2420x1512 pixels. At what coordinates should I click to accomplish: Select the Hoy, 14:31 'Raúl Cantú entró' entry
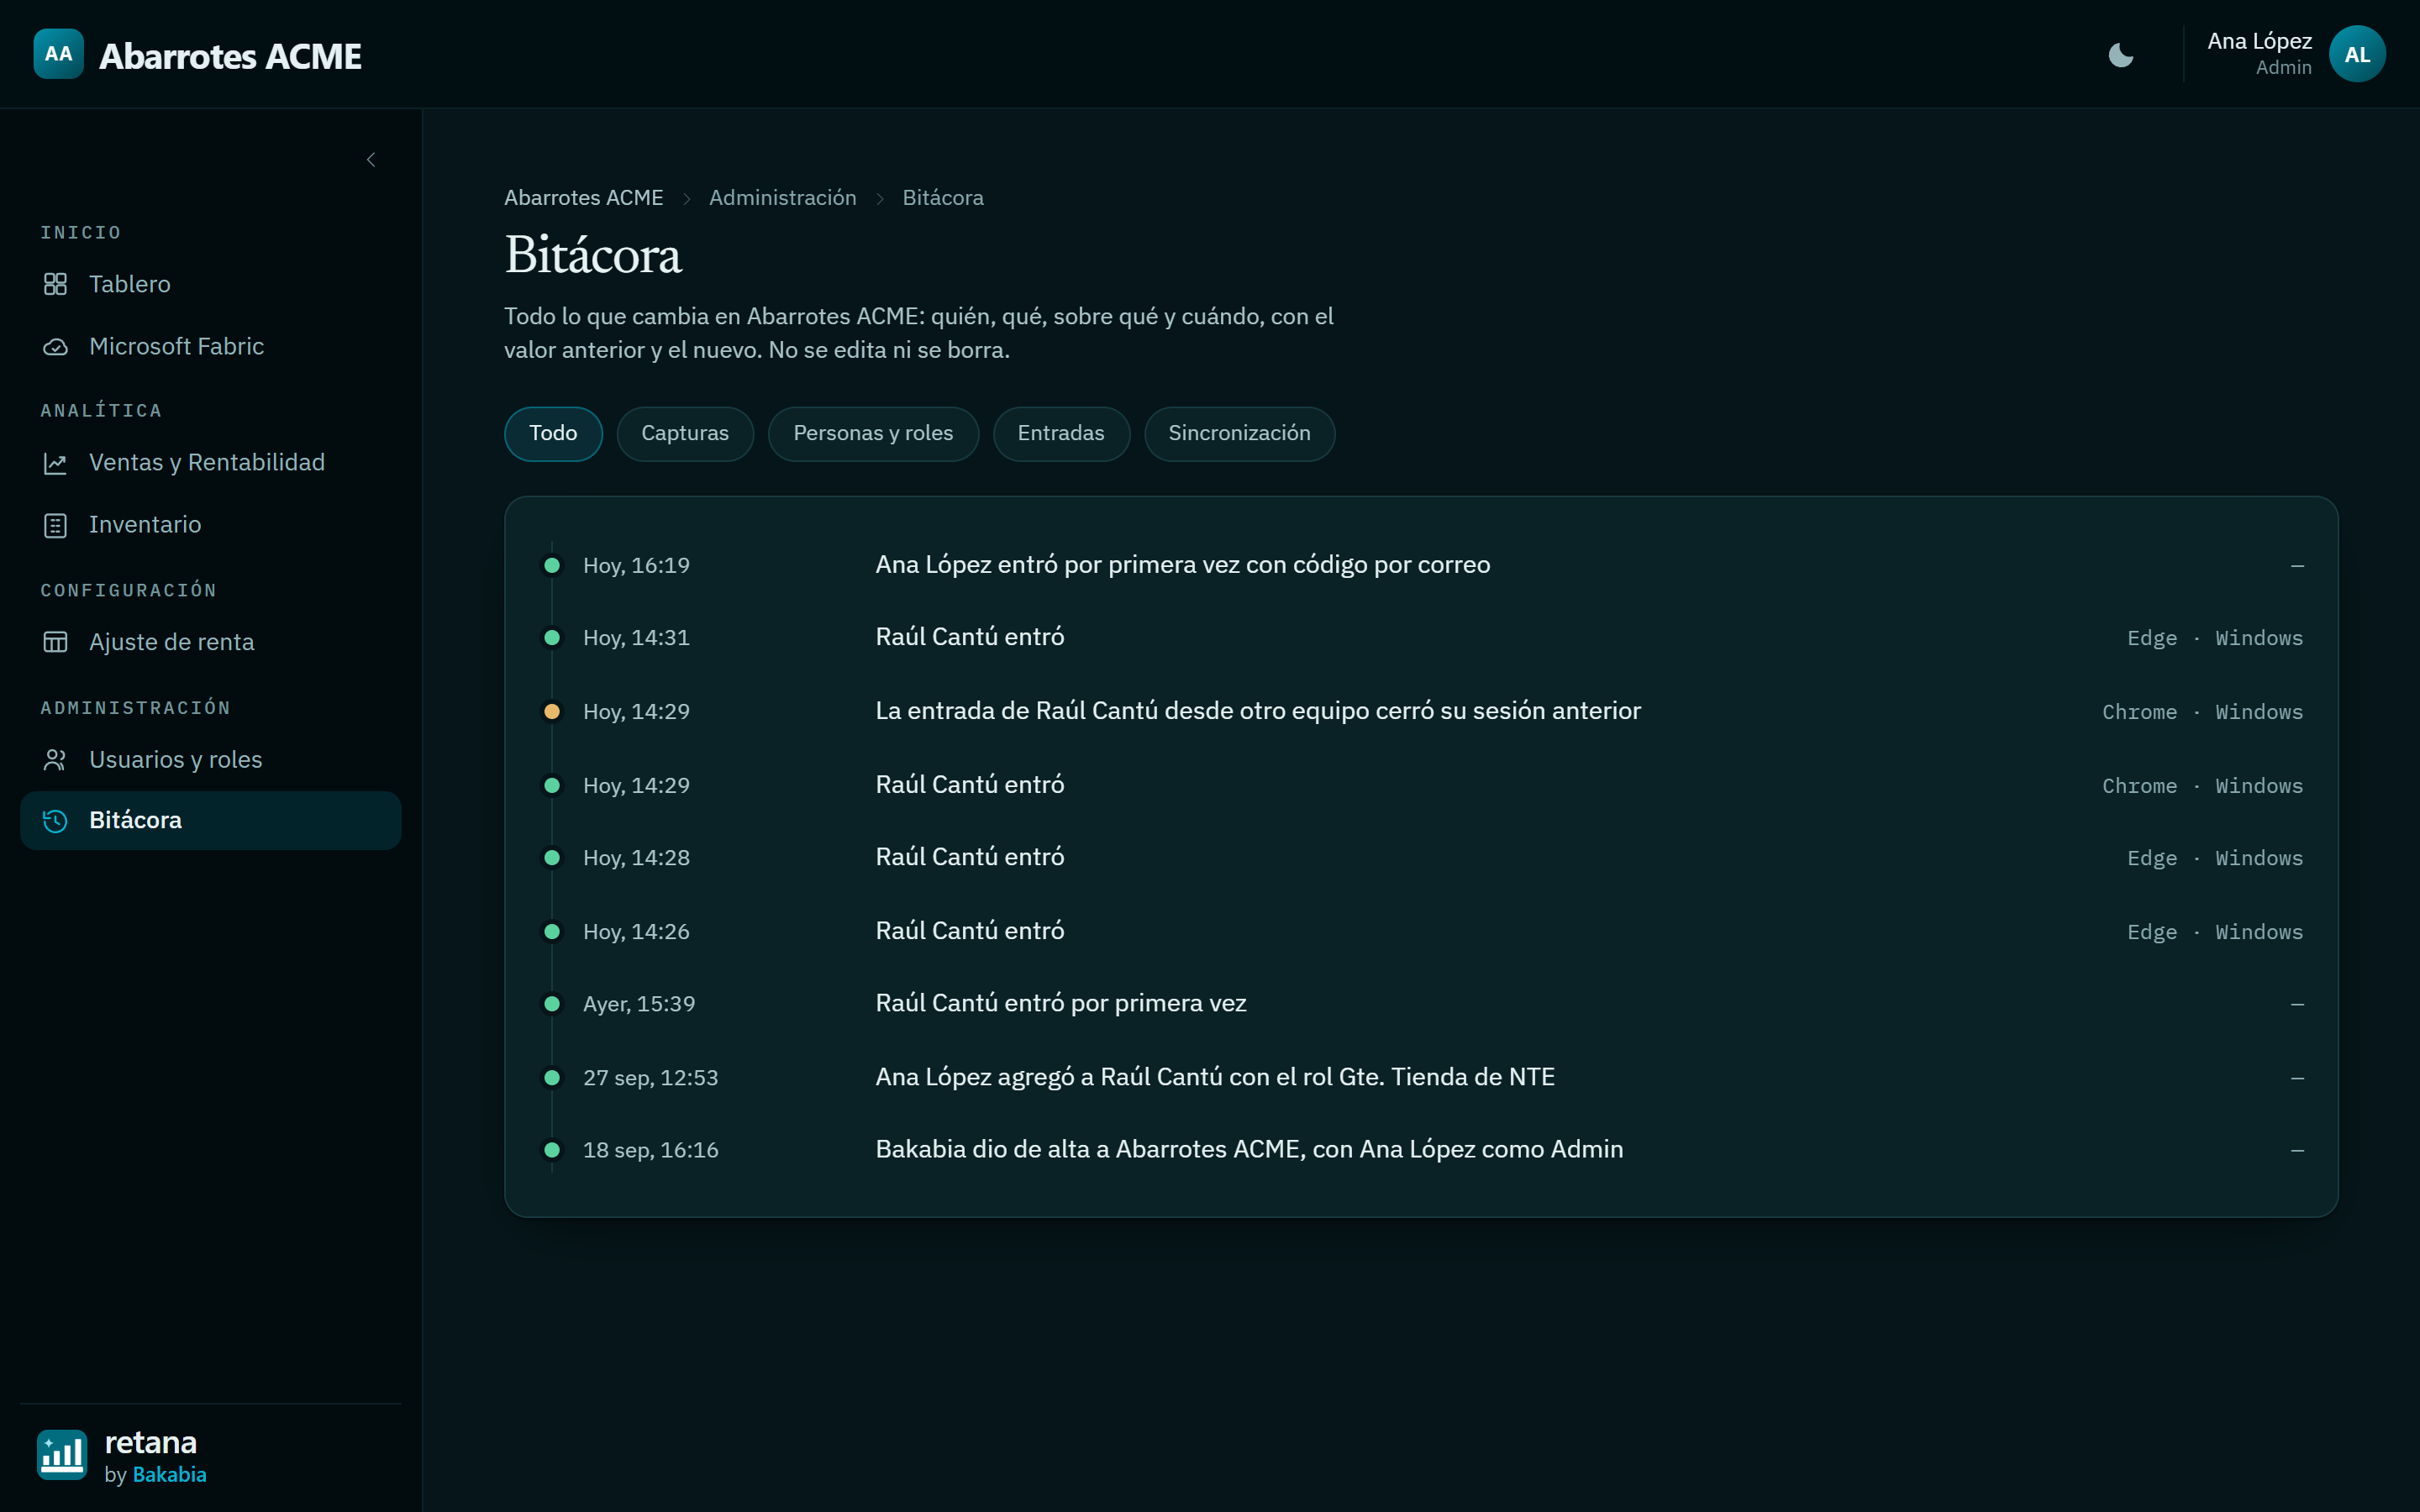(1421, 638)
